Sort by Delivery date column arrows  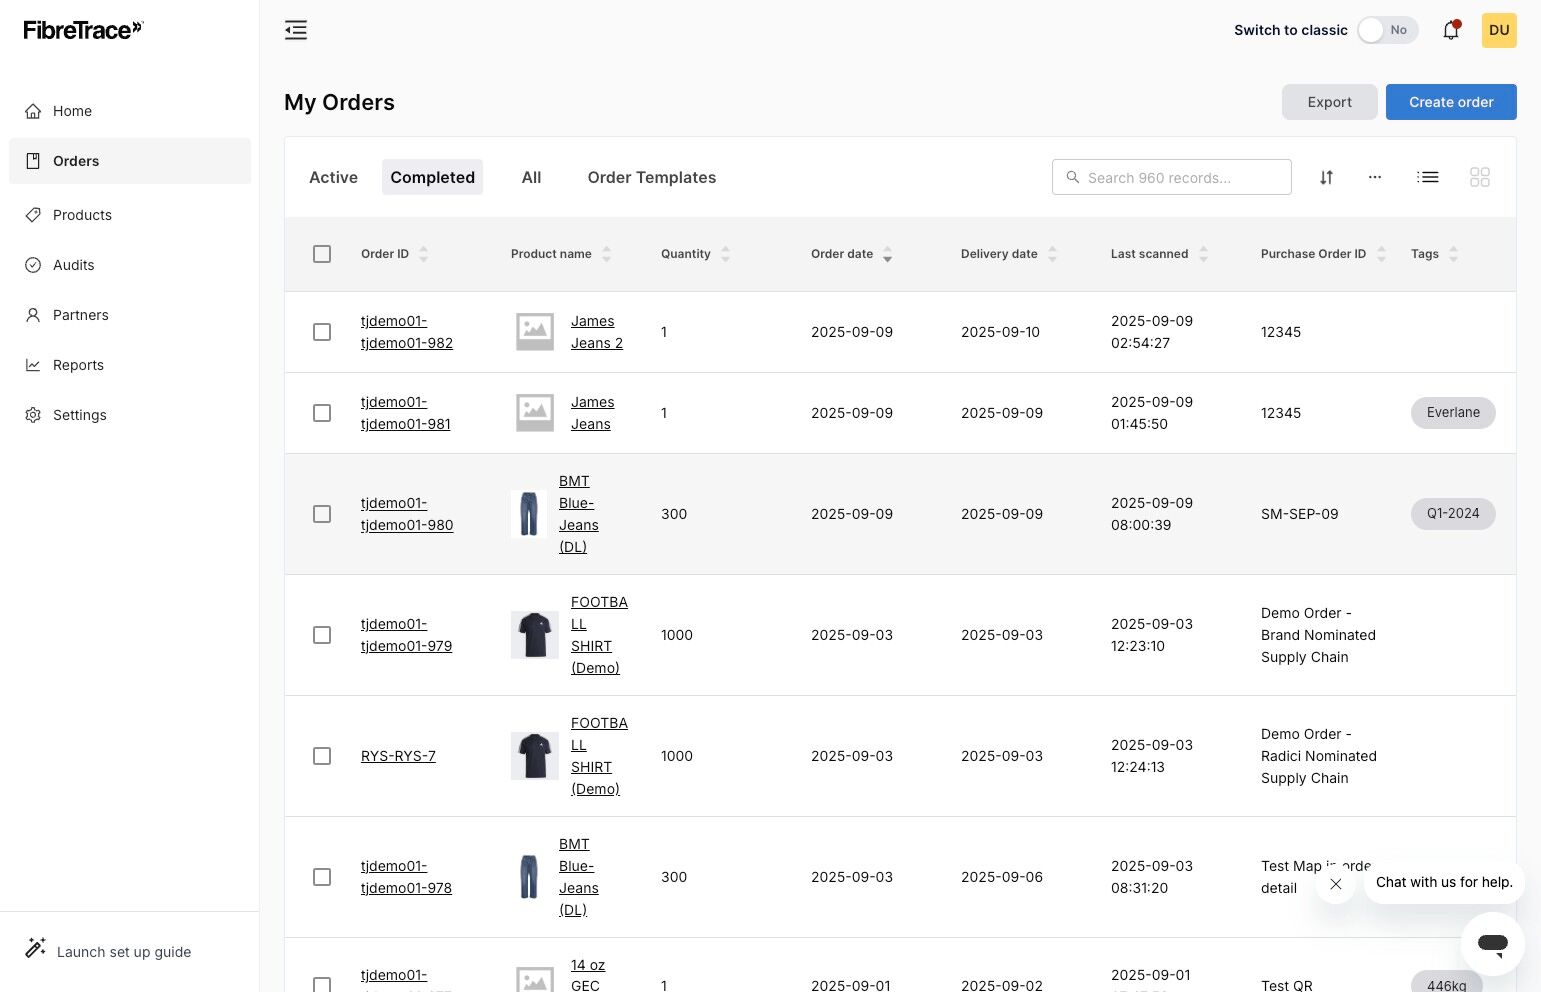[x=1052, y=254]
